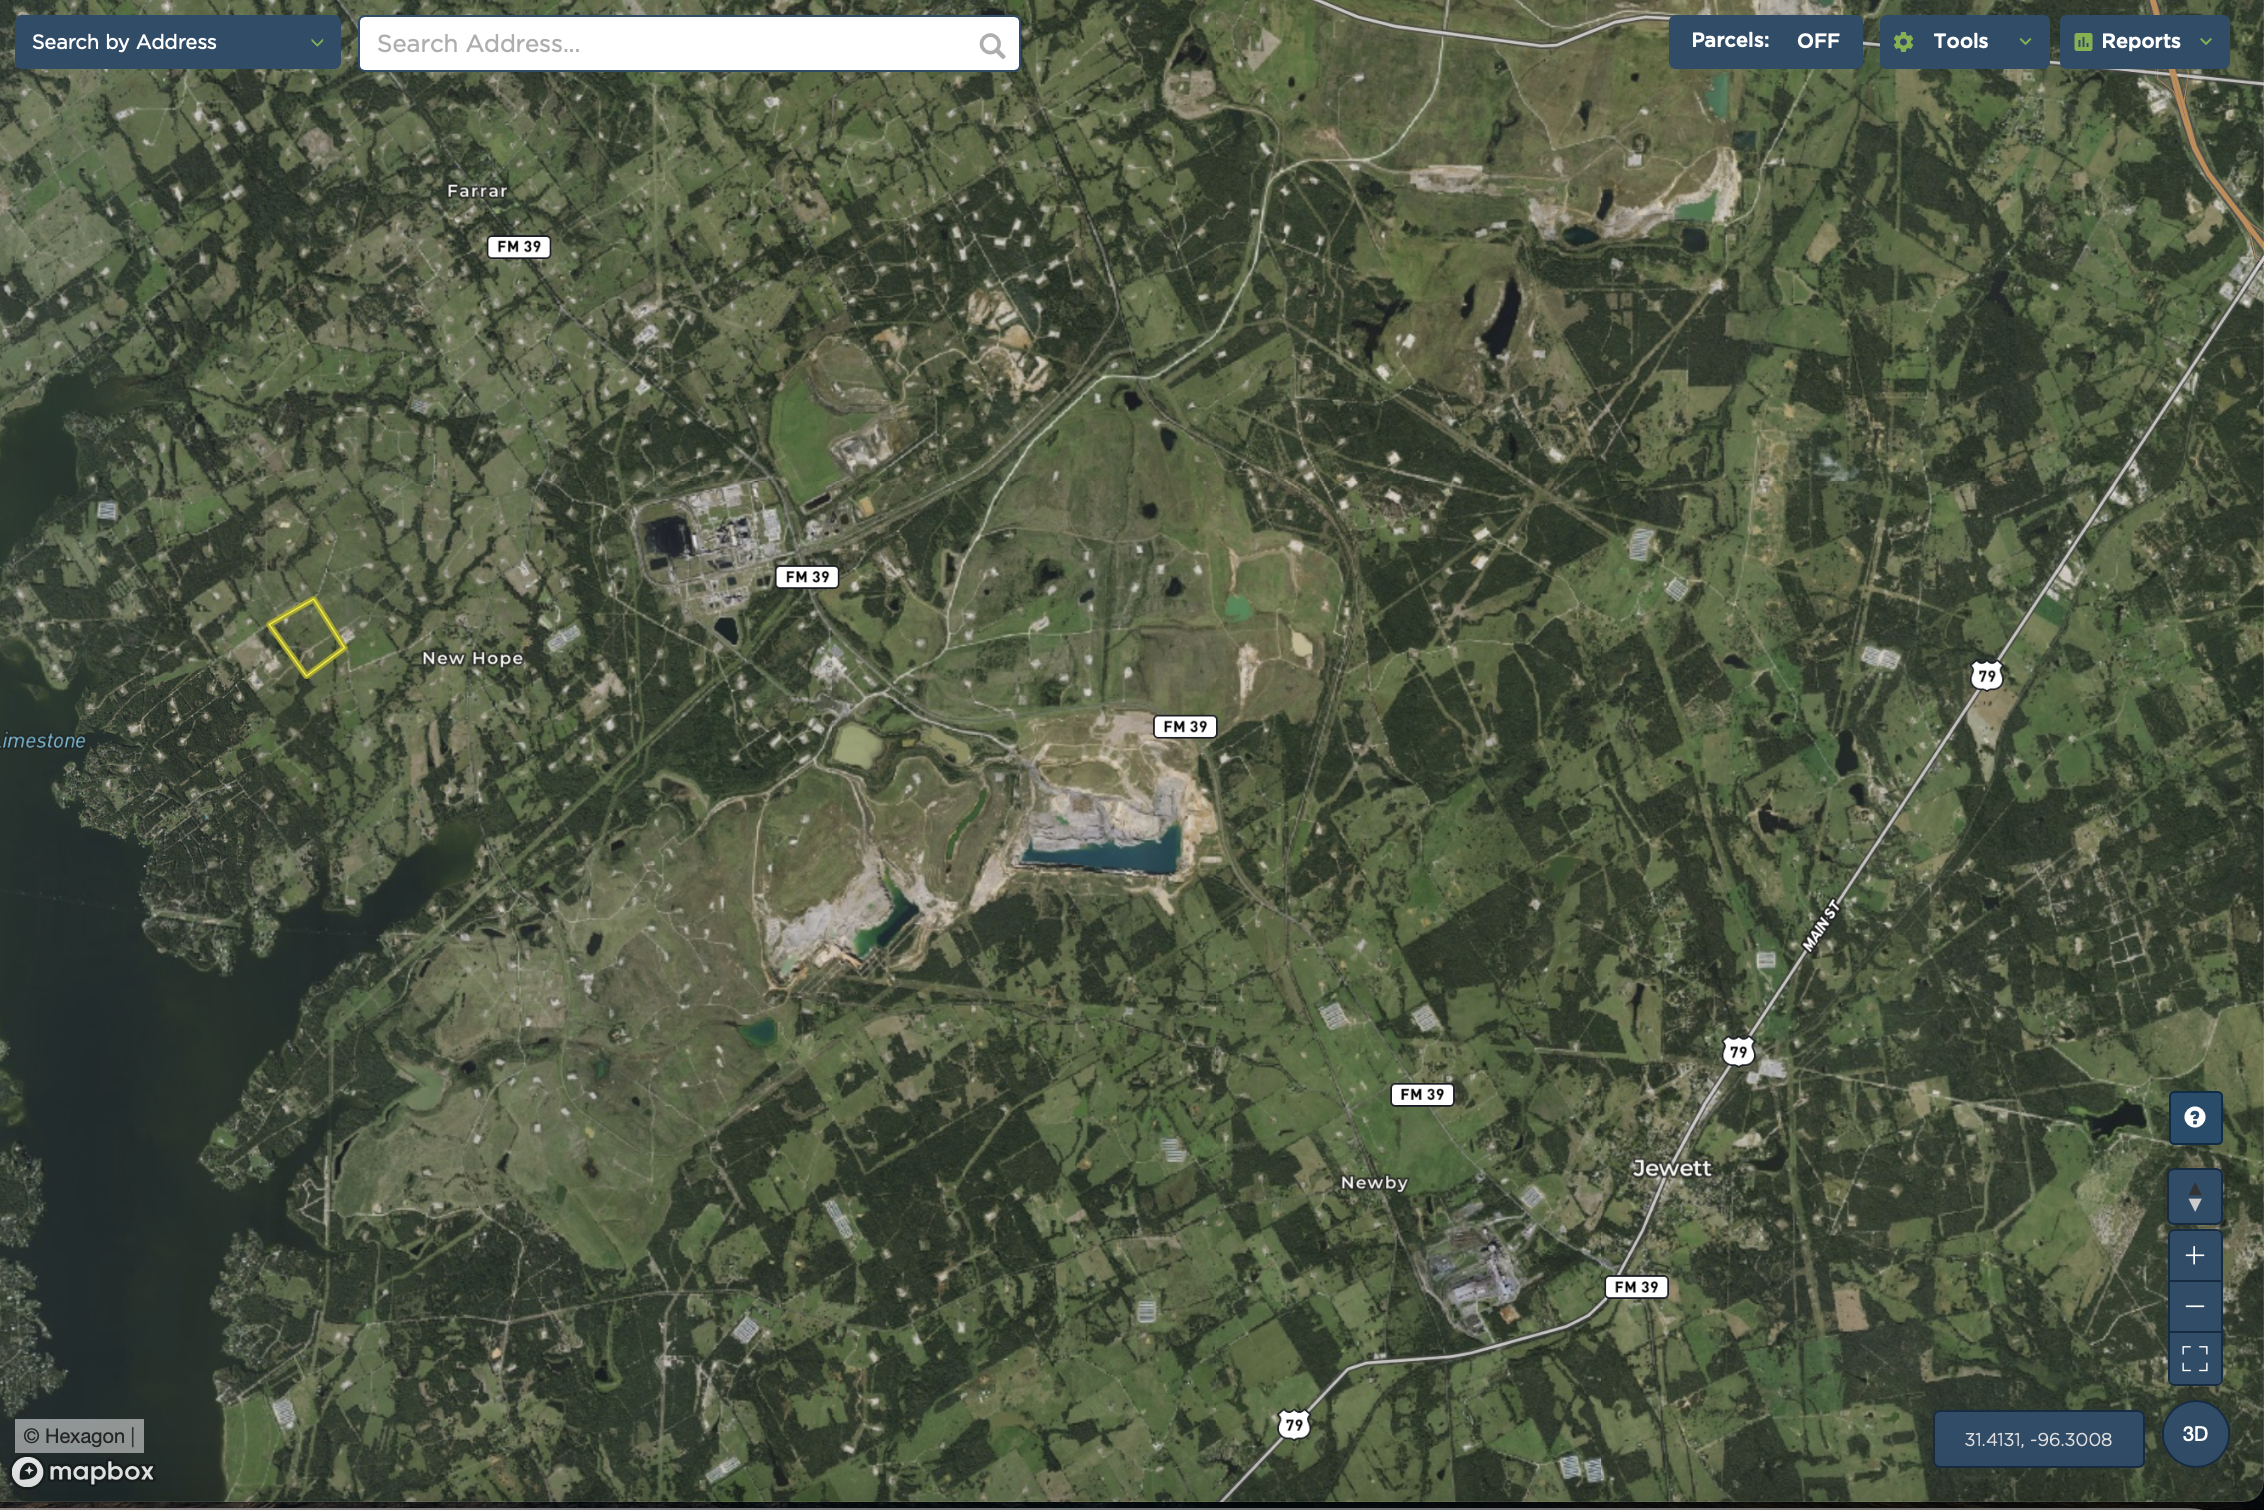Select the yellow outlined parcel
The image size is (2264, 1510).
pyautogui.click(x=307, y=637)
